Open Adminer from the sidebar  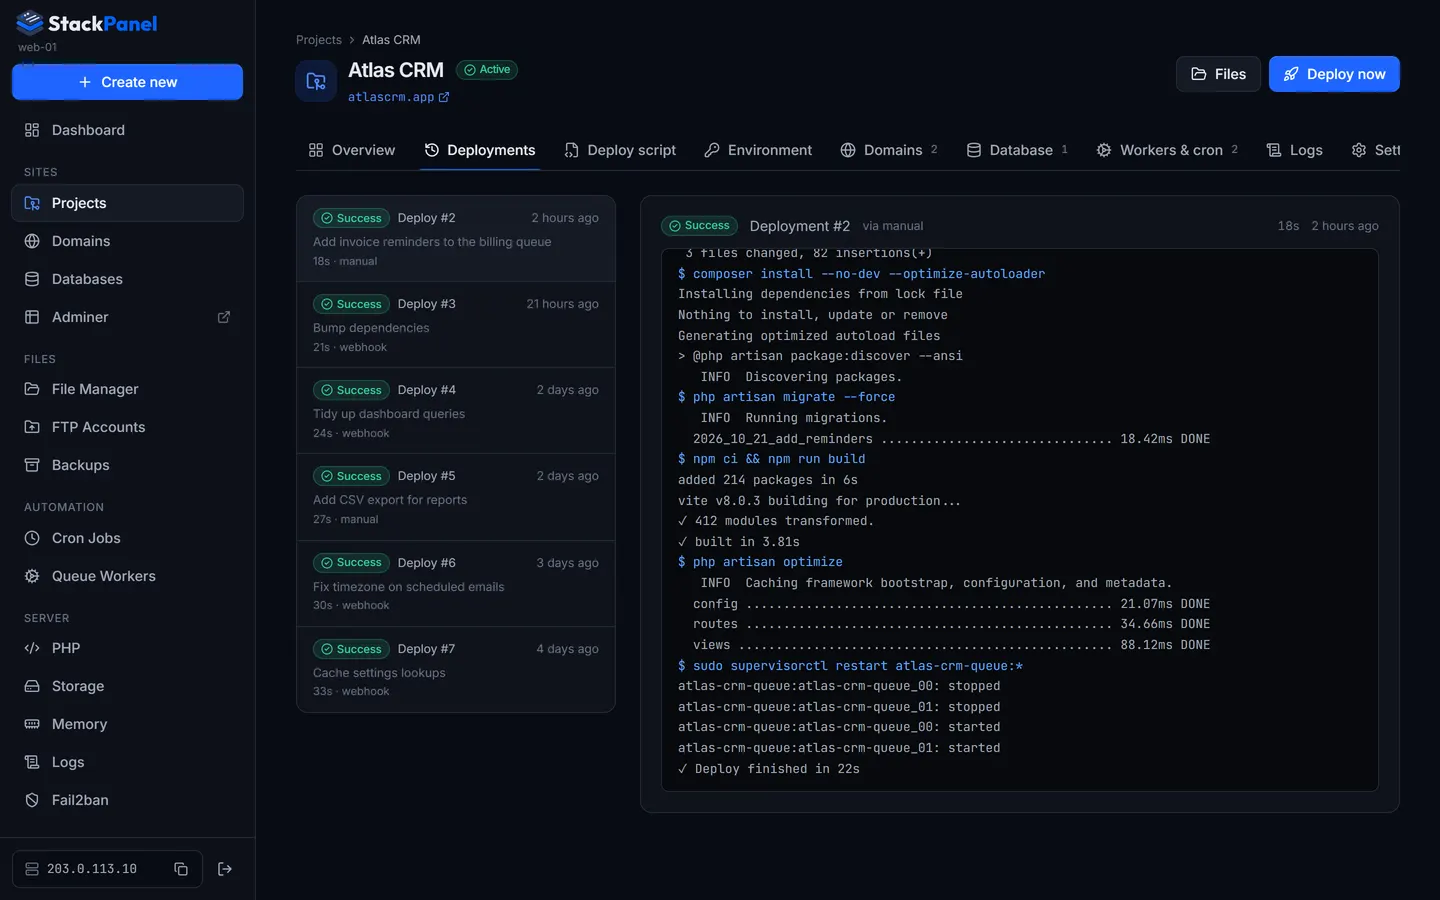point(127,317)
